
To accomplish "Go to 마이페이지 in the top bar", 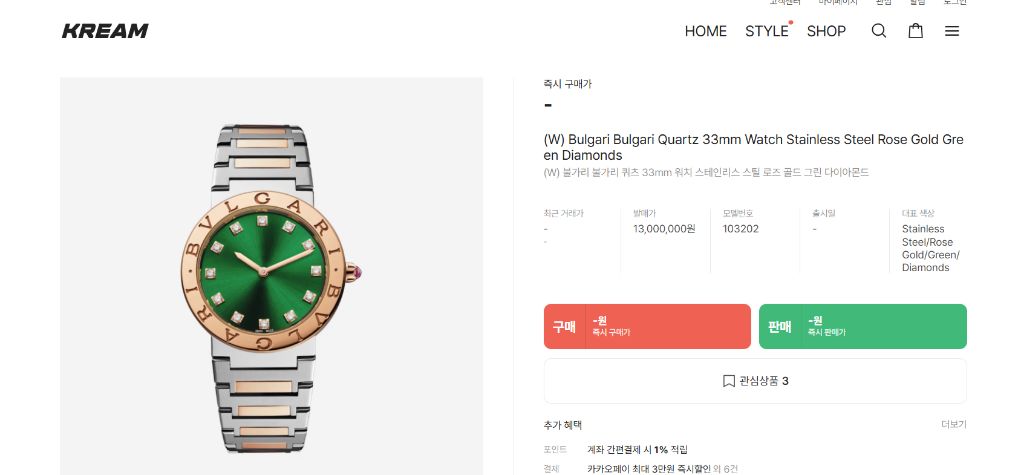I will 838,3.
